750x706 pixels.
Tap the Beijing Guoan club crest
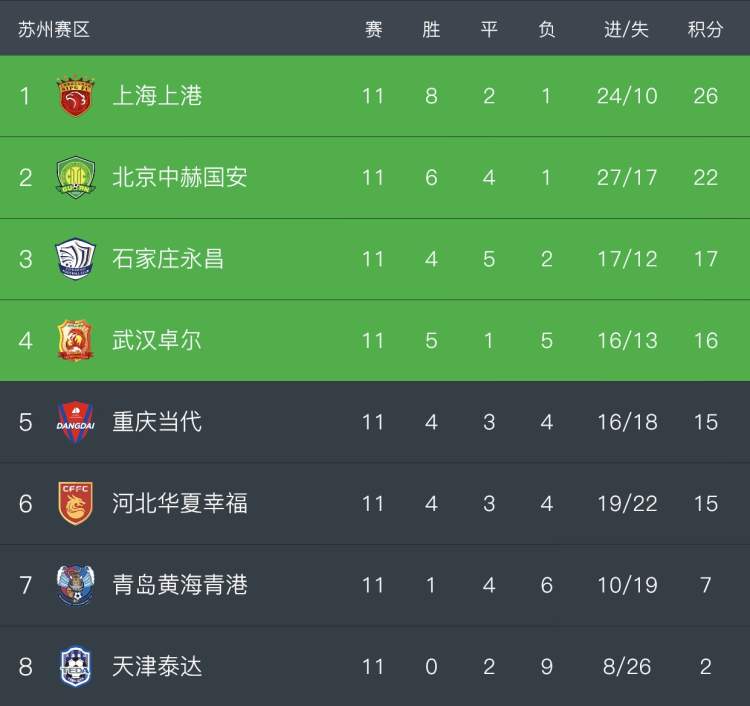coord(76,177)
